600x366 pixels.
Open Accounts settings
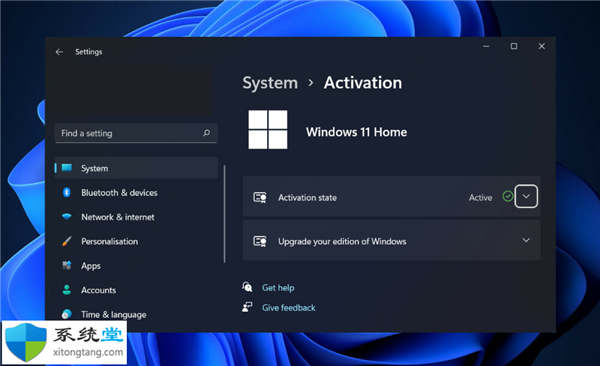point(136,290)
